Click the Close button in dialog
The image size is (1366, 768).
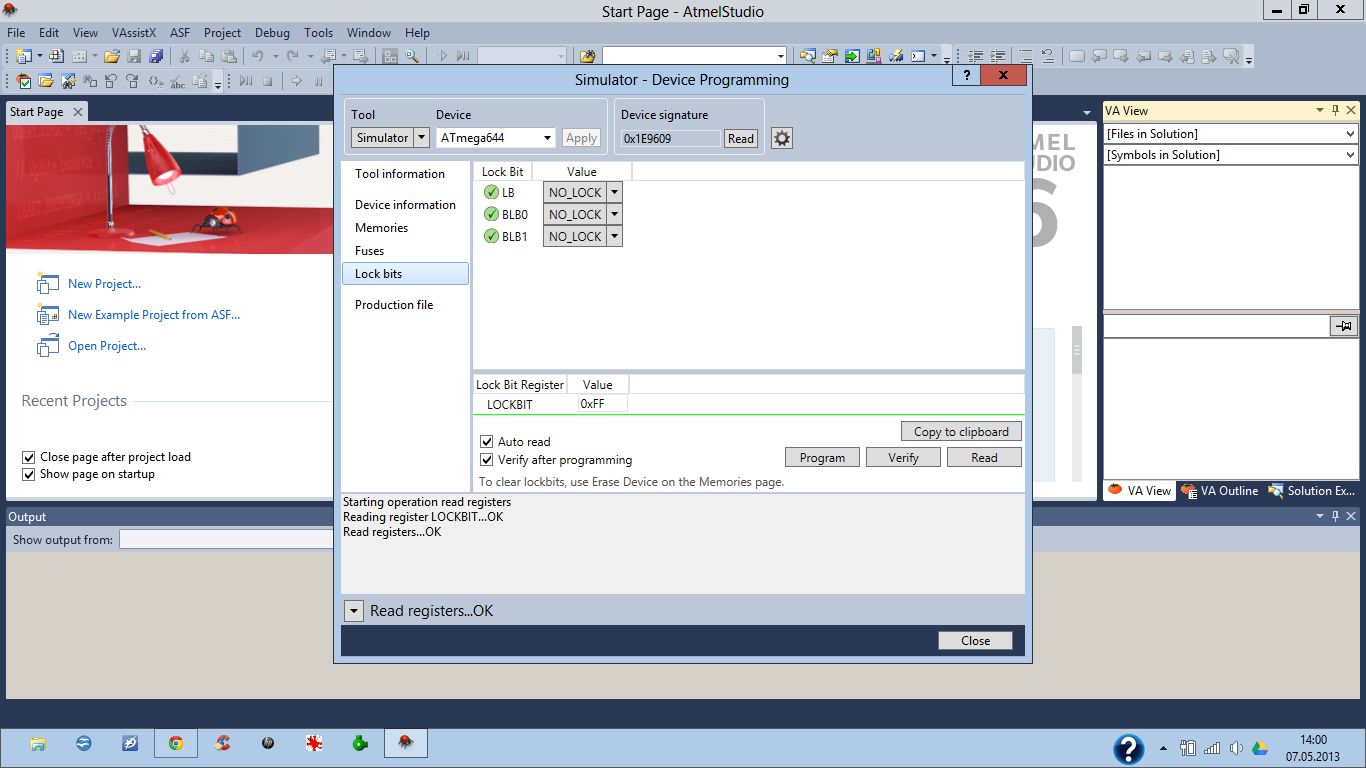[975, 641]
